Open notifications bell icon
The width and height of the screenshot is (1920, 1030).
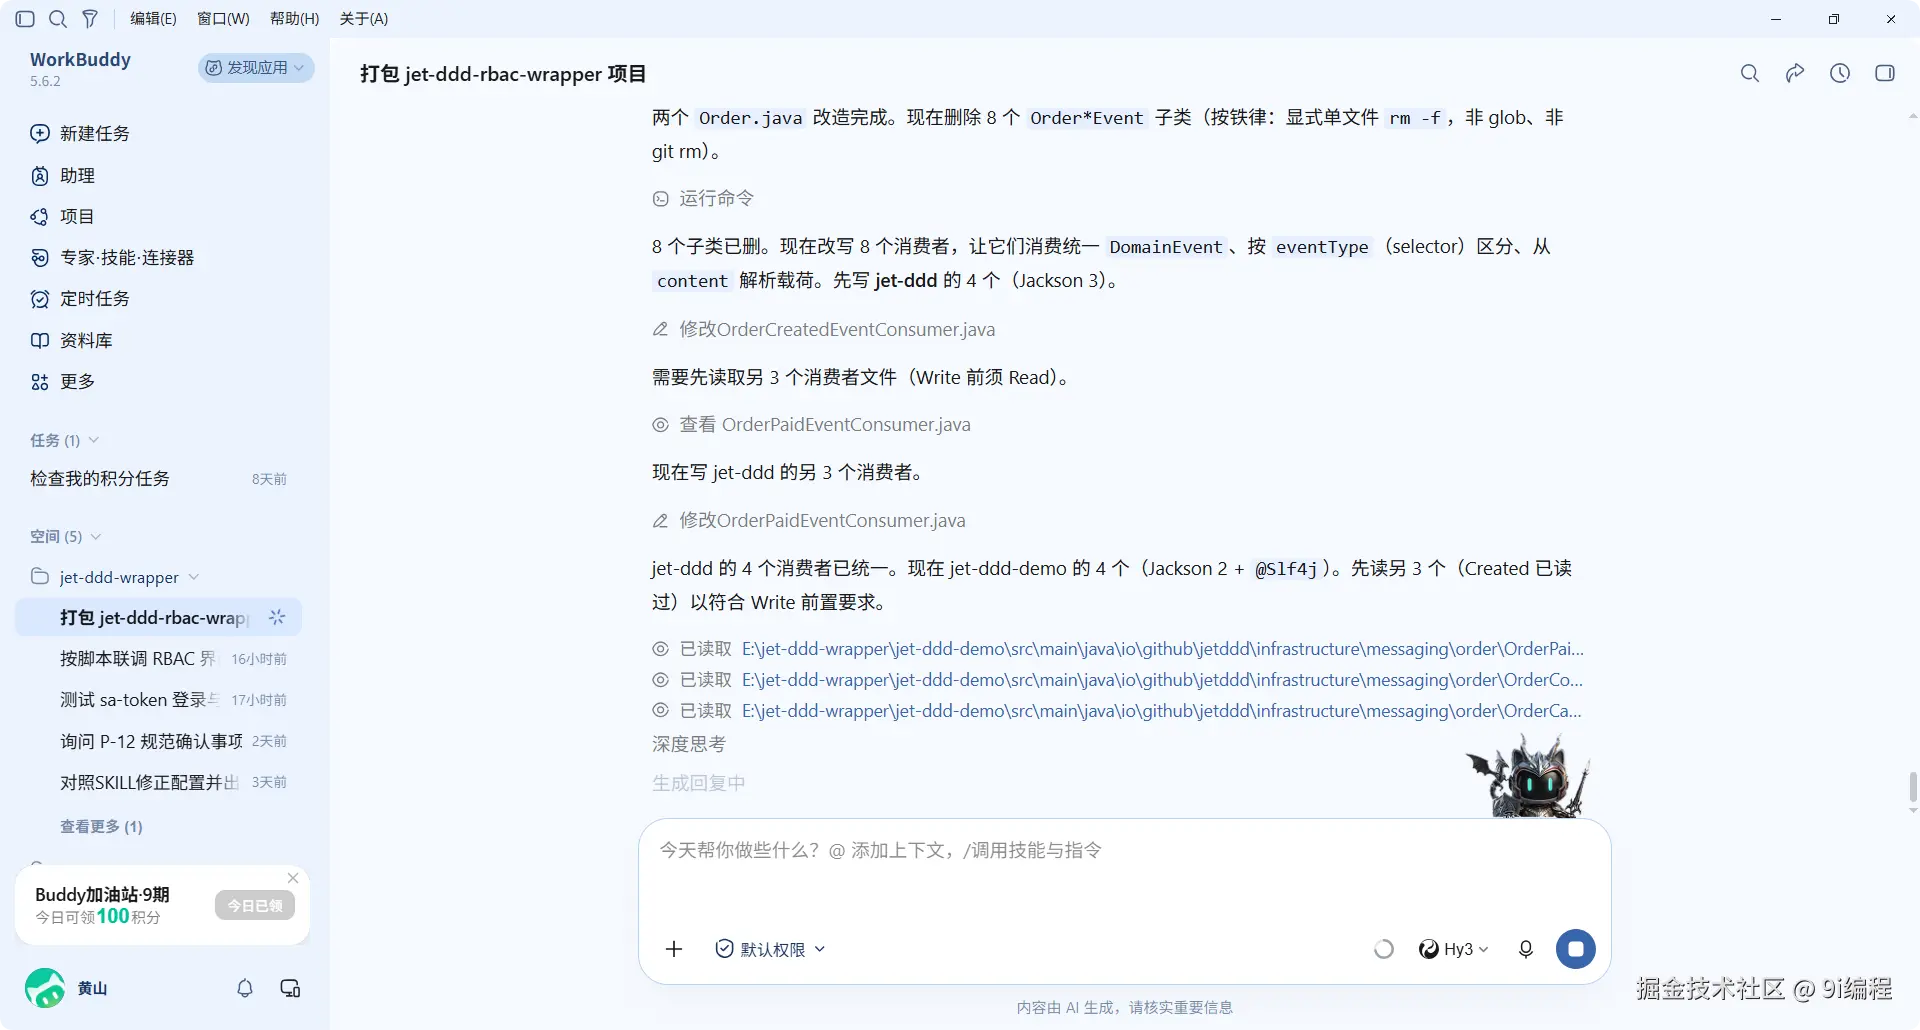pyautogui.click(x=245, y=988)
